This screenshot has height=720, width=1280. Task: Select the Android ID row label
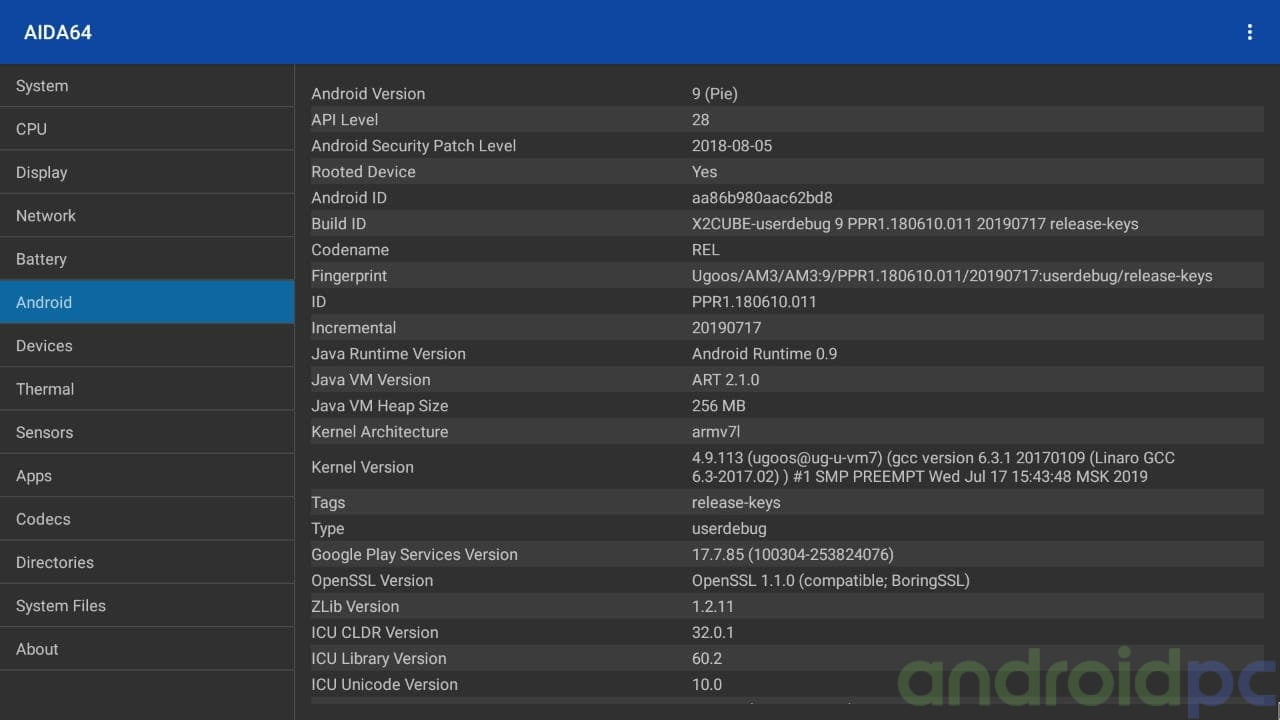[349, 198]
